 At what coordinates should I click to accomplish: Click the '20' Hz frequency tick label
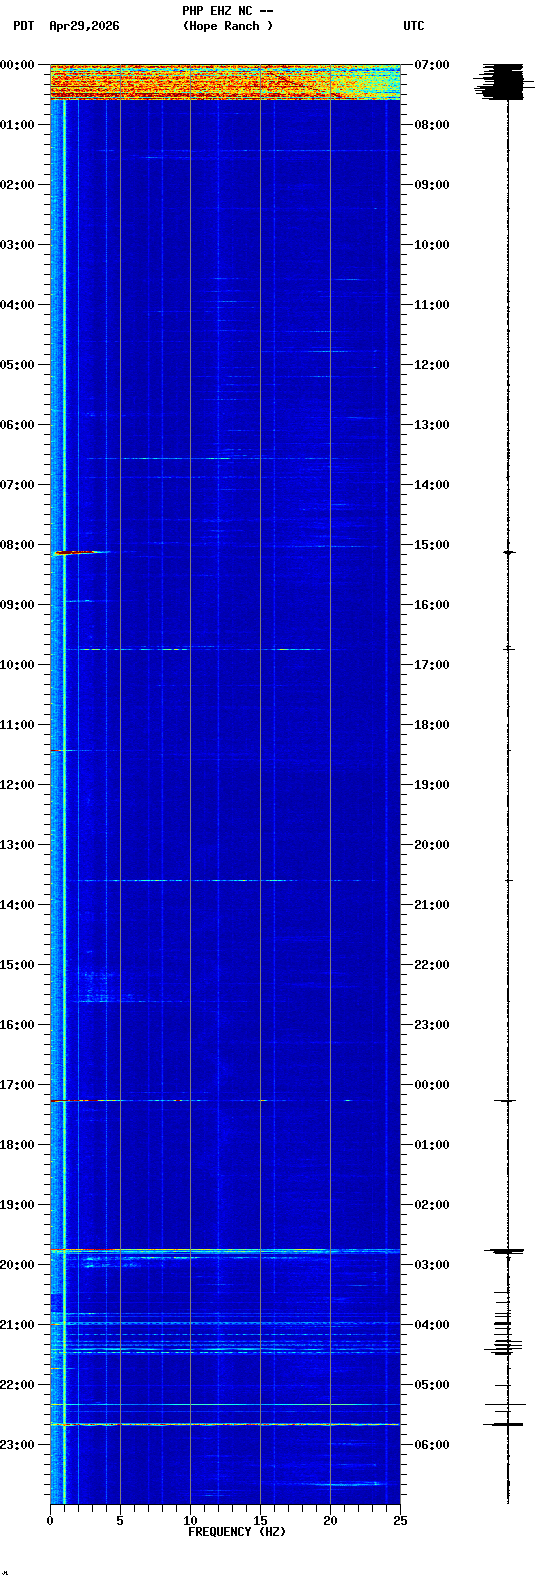point(330,1521)
